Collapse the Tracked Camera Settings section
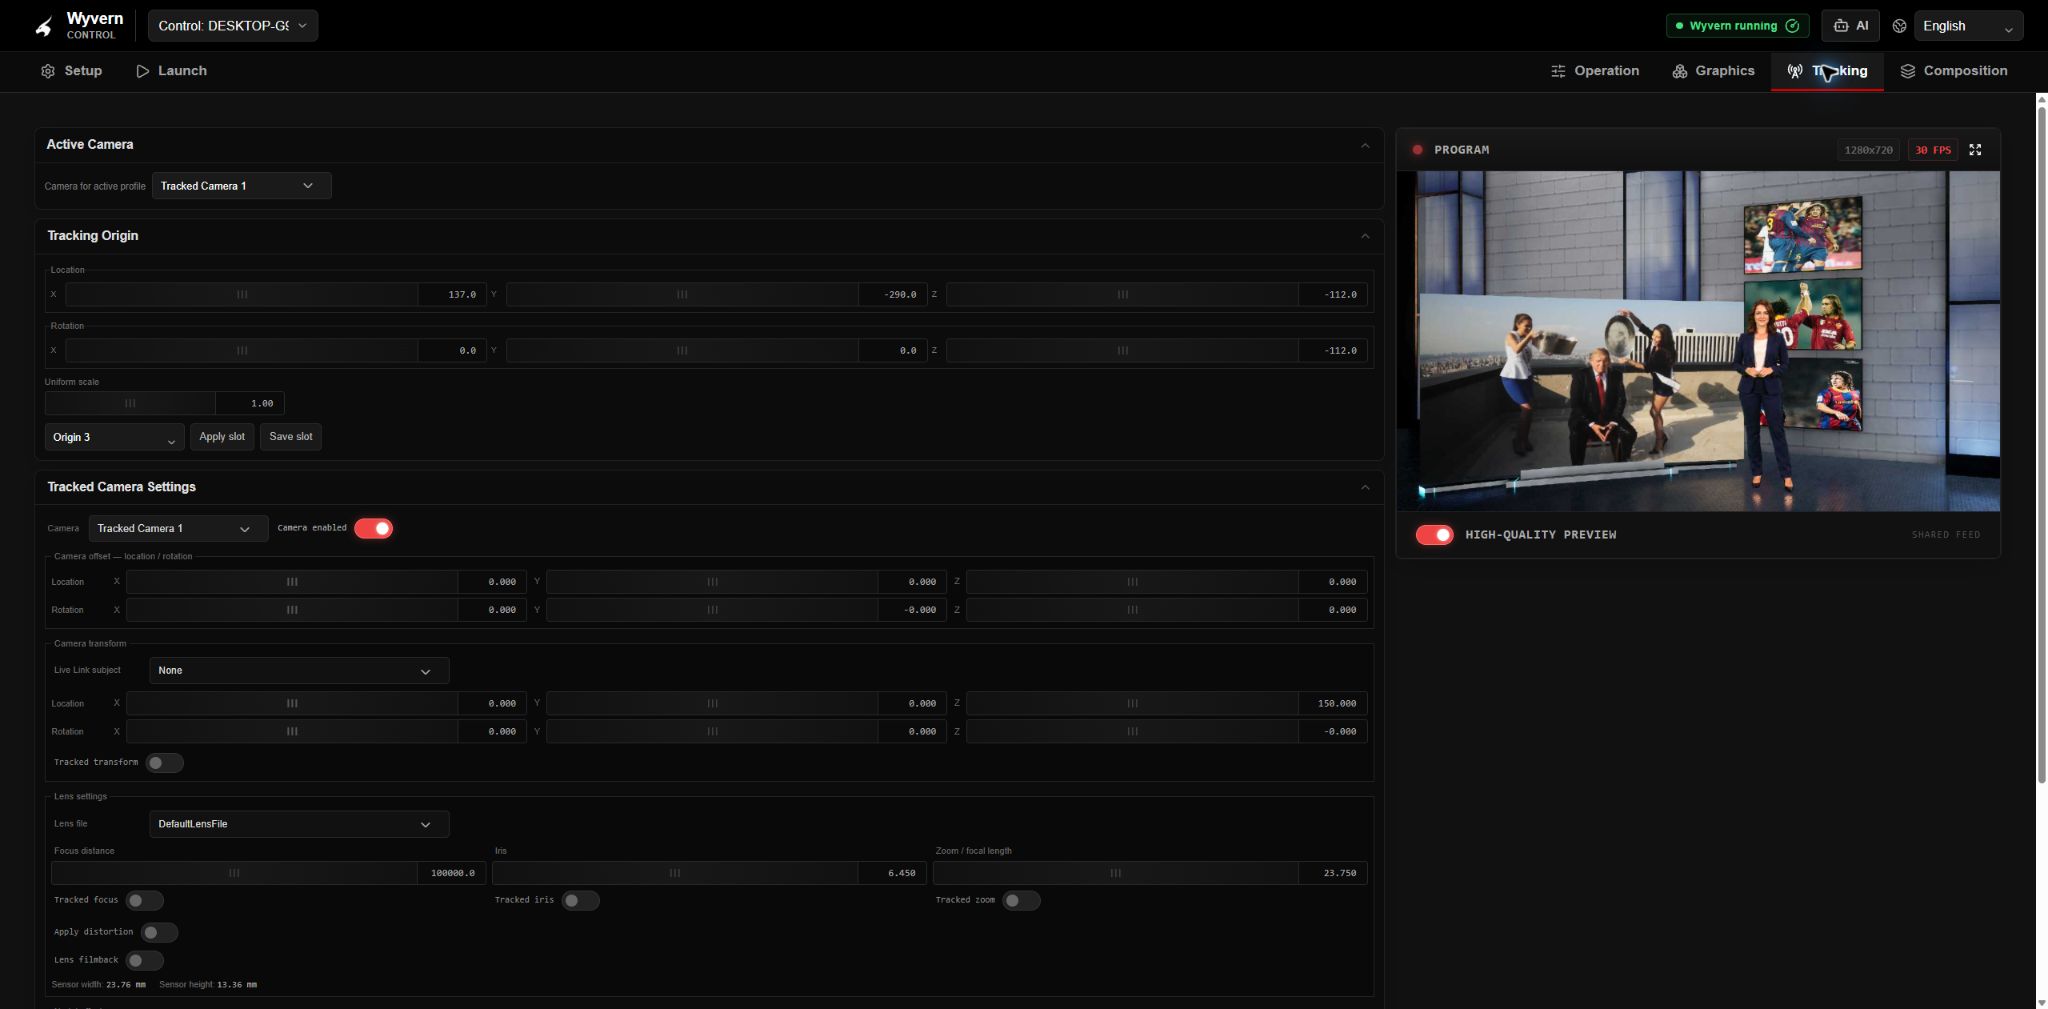Viewport: 2048px width, 1009px height. click(x=1365, y=487)
